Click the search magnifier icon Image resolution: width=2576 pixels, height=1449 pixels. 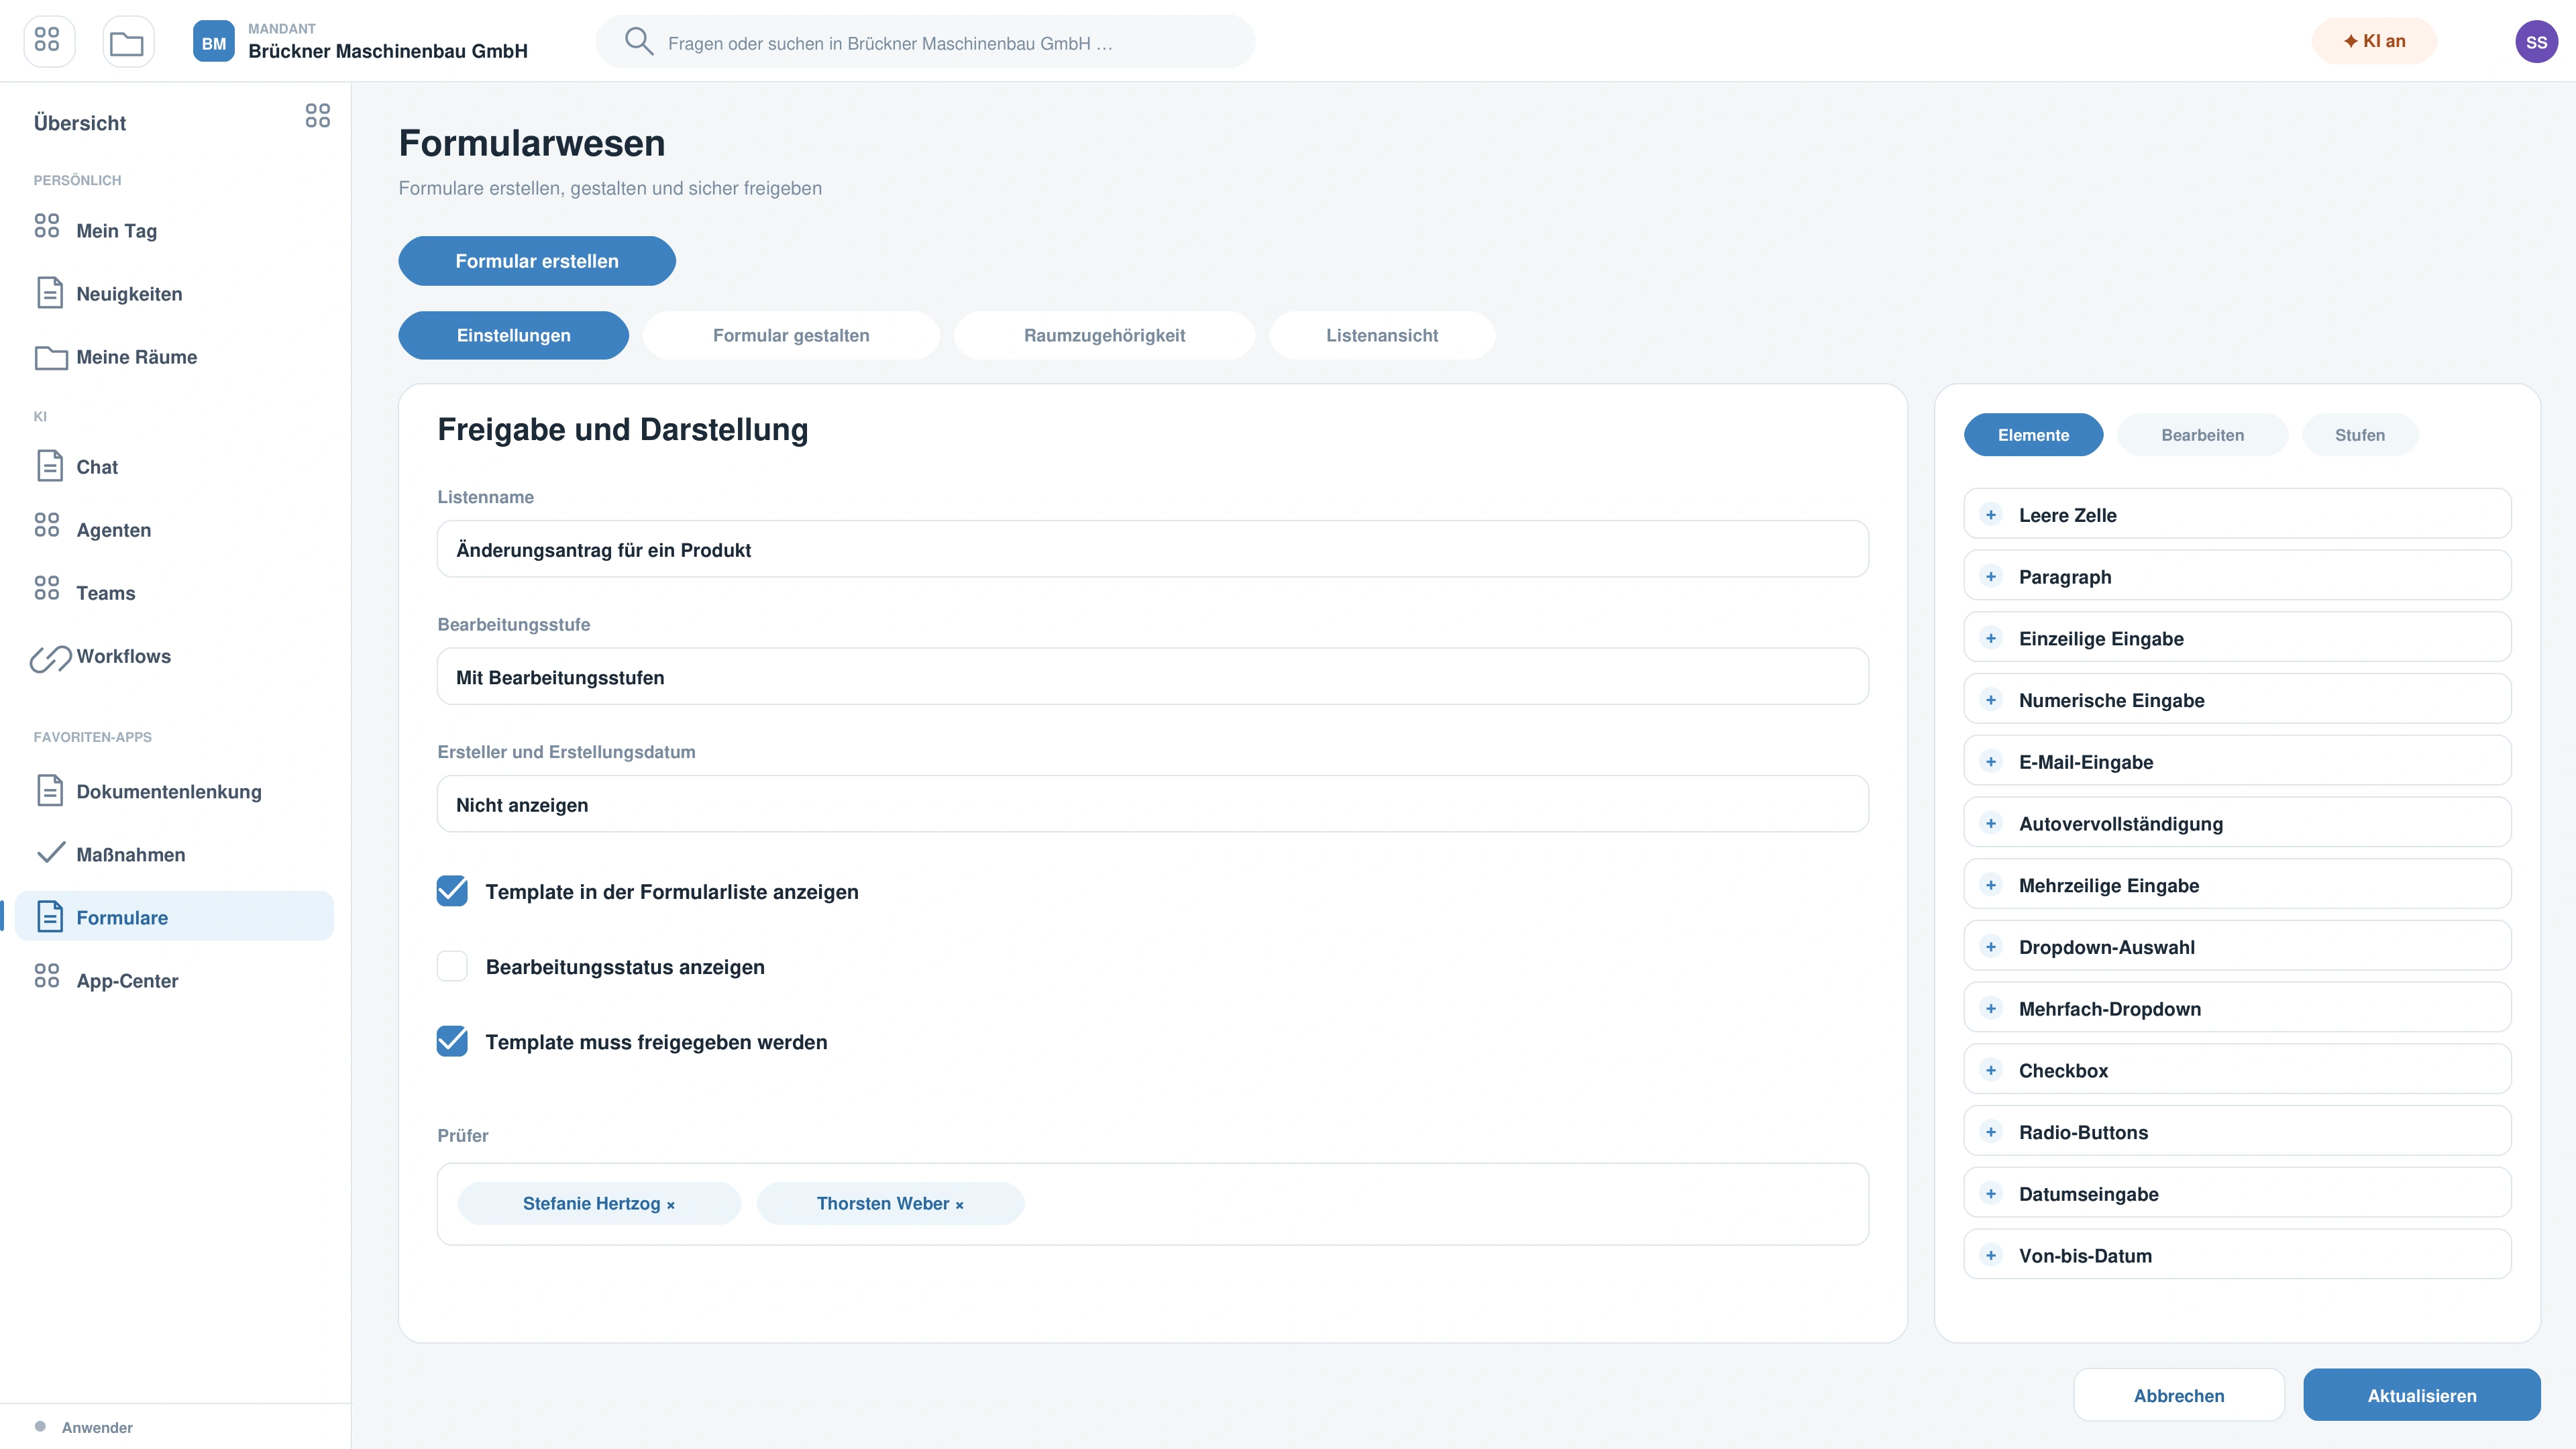638,42
